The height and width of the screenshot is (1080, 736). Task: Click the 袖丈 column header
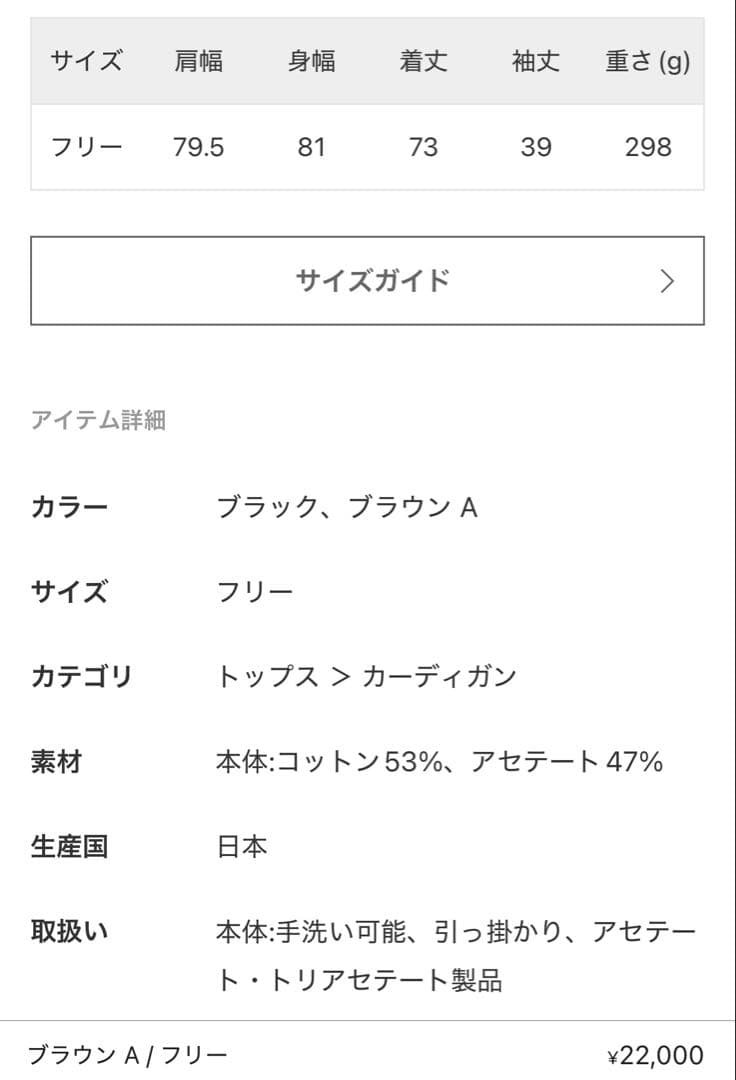tap(536, 61)
